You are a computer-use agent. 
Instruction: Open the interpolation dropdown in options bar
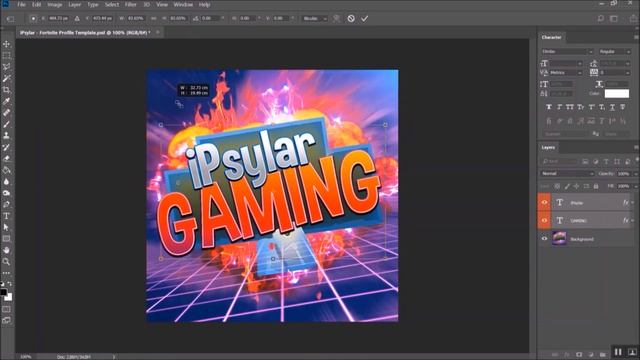pyautogui.click(x=315, y=18)
